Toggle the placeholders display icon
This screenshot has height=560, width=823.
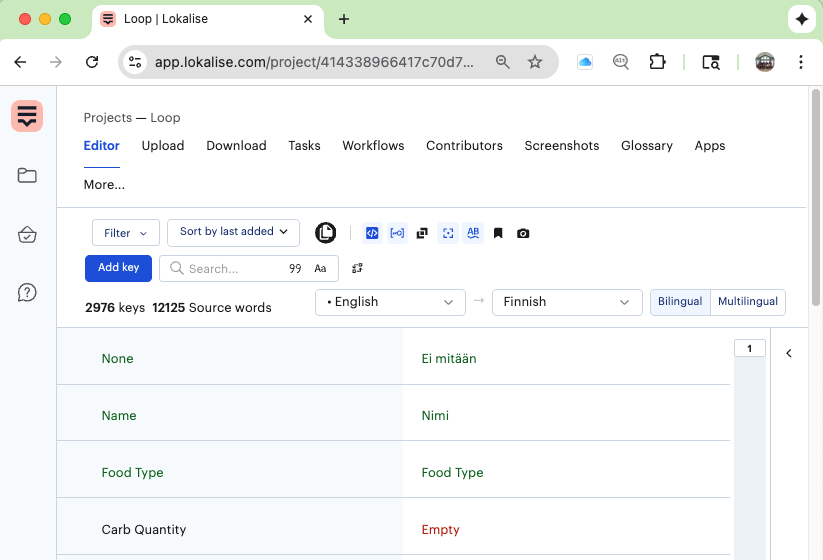point(397,233)
